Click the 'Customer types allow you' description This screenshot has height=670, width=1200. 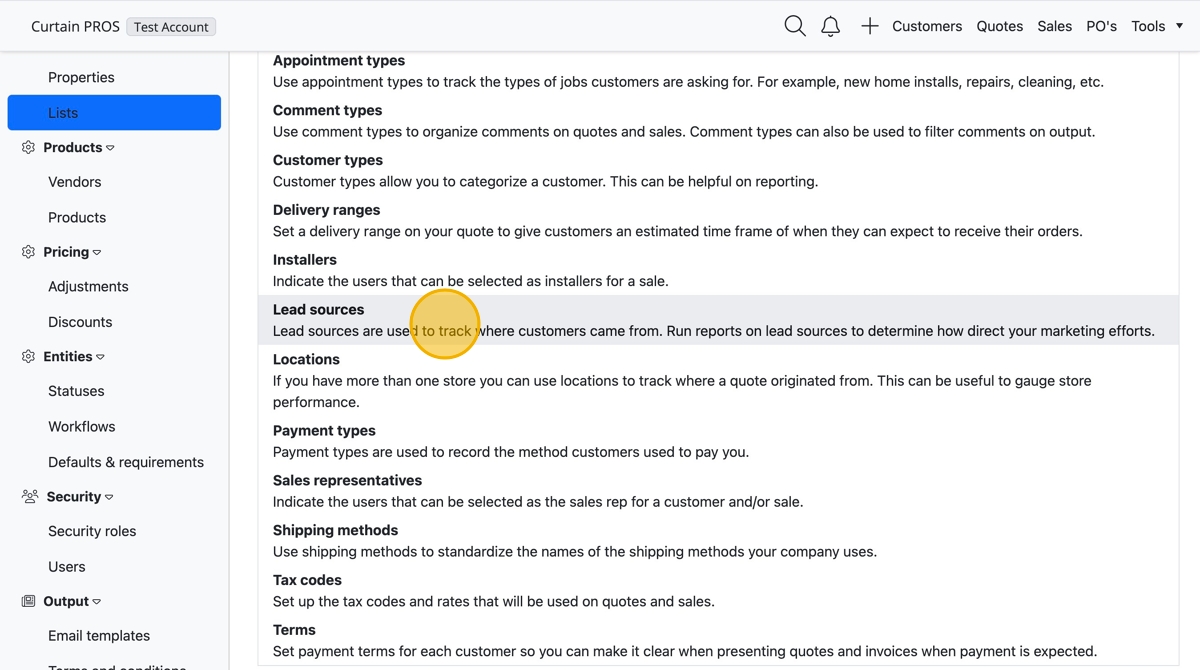point(545,182)
